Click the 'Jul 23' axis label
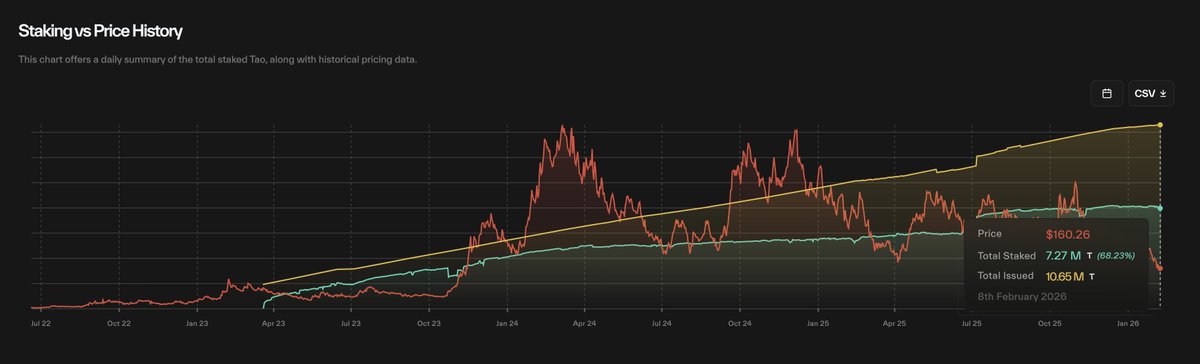1200x364 pixels. coord(350,323)
